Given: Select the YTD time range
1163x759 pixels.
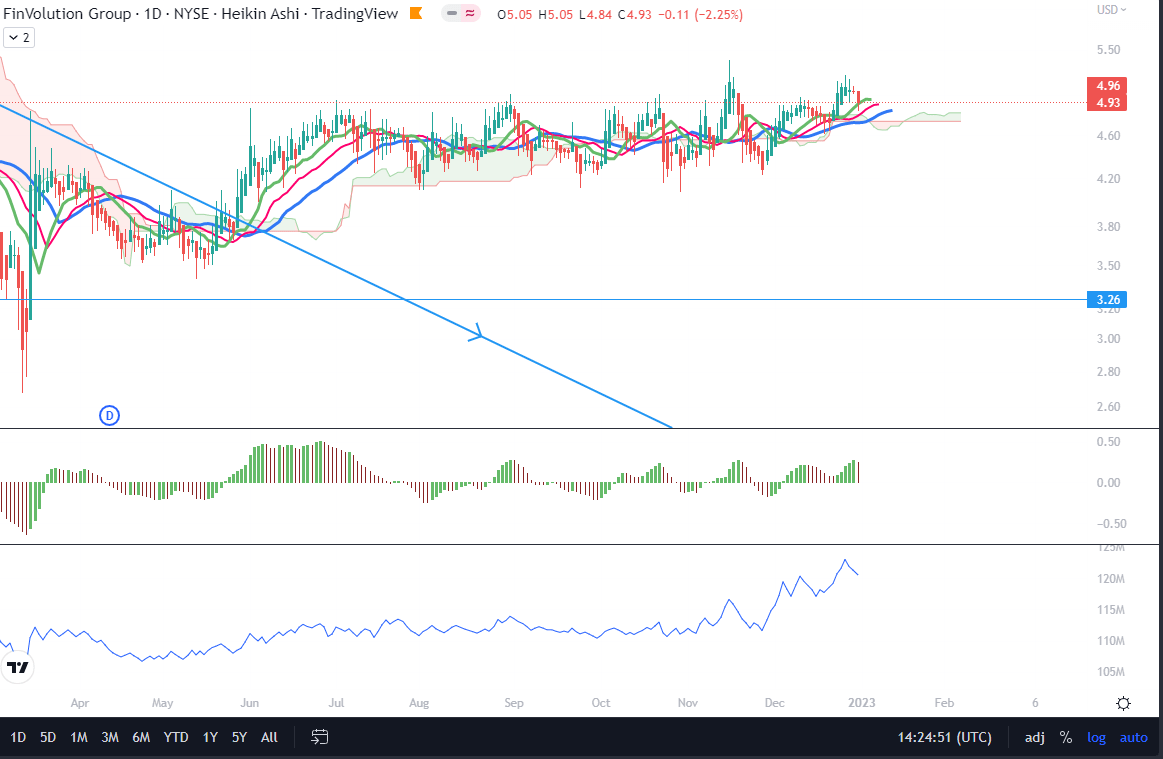Looking at the screenshot, I should [176, 737].
